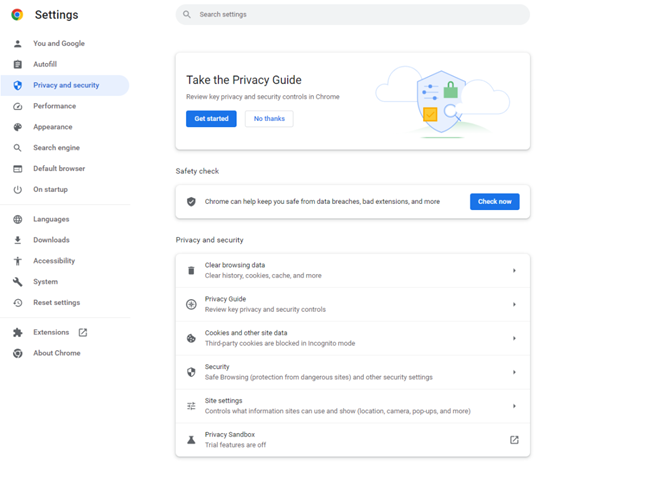Click the Default browser window icon
The width and height of the screenshot is (652, 482).
tap(17, 168)
